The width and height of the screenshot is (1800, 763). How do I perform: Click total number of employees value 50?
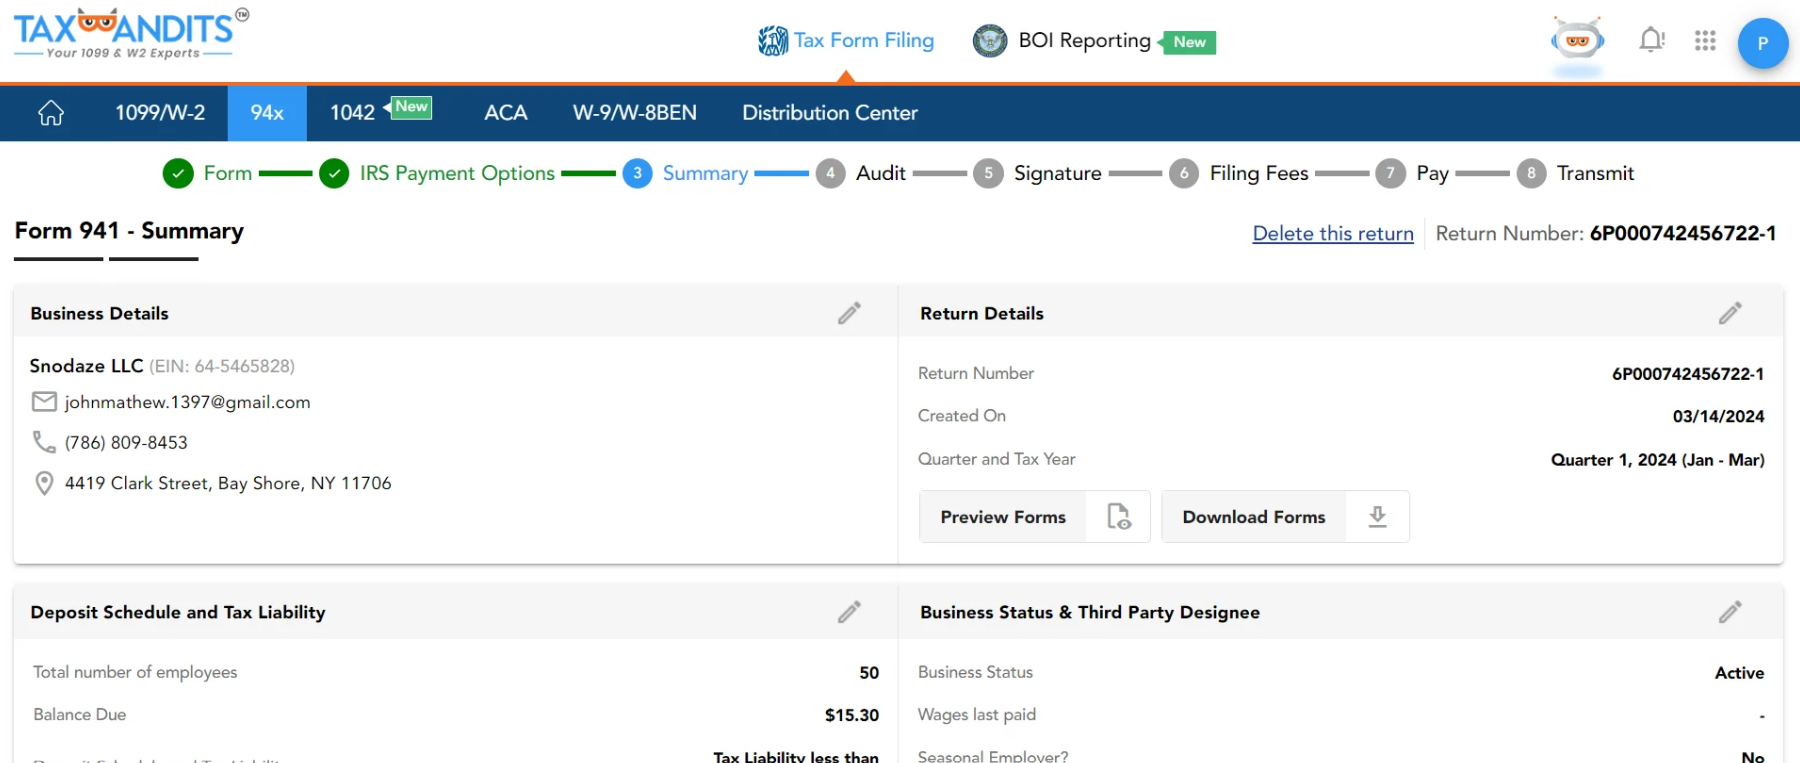869,673
